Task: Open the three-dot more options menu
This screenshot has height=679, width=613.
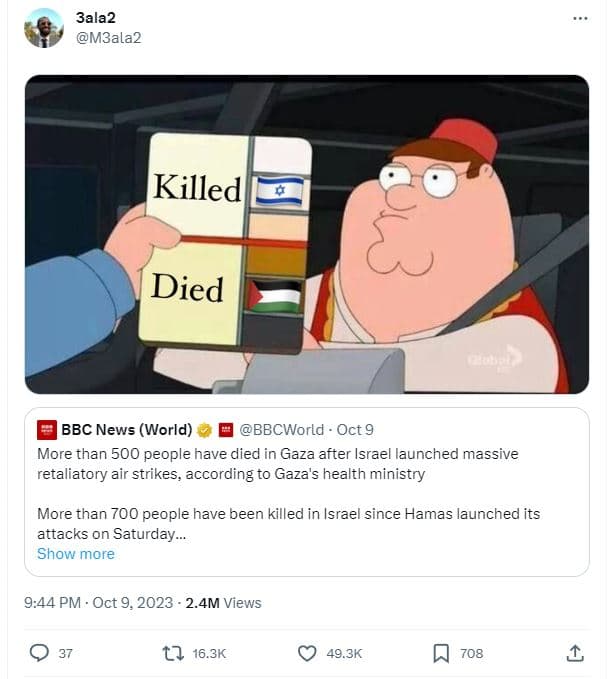Action: click(x=580, y=19)
